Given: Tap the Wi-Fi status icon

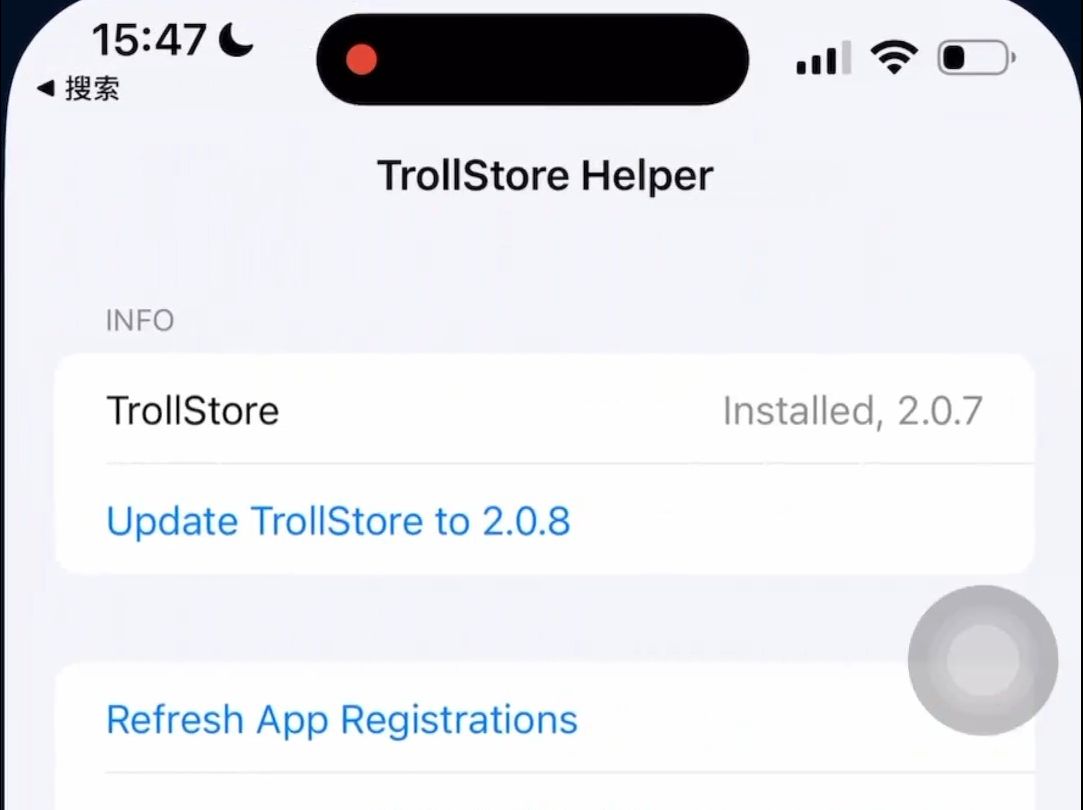Looking at the screenshot, I should [894, 57].
